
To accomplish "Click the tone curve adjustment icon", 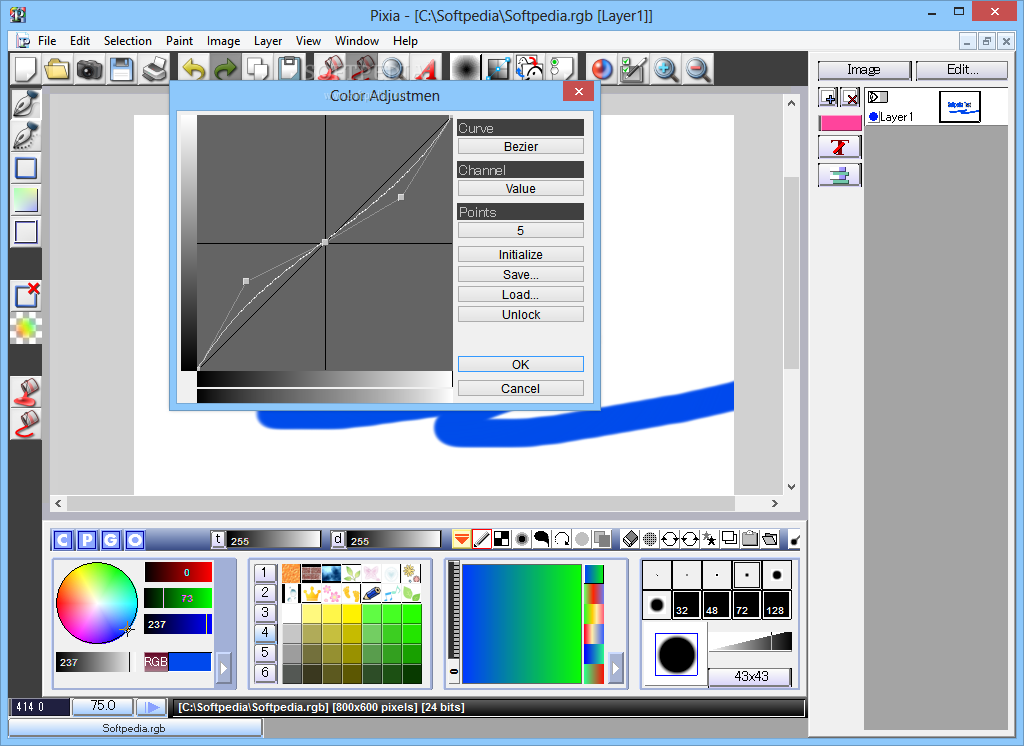I will tap(498, 69).
